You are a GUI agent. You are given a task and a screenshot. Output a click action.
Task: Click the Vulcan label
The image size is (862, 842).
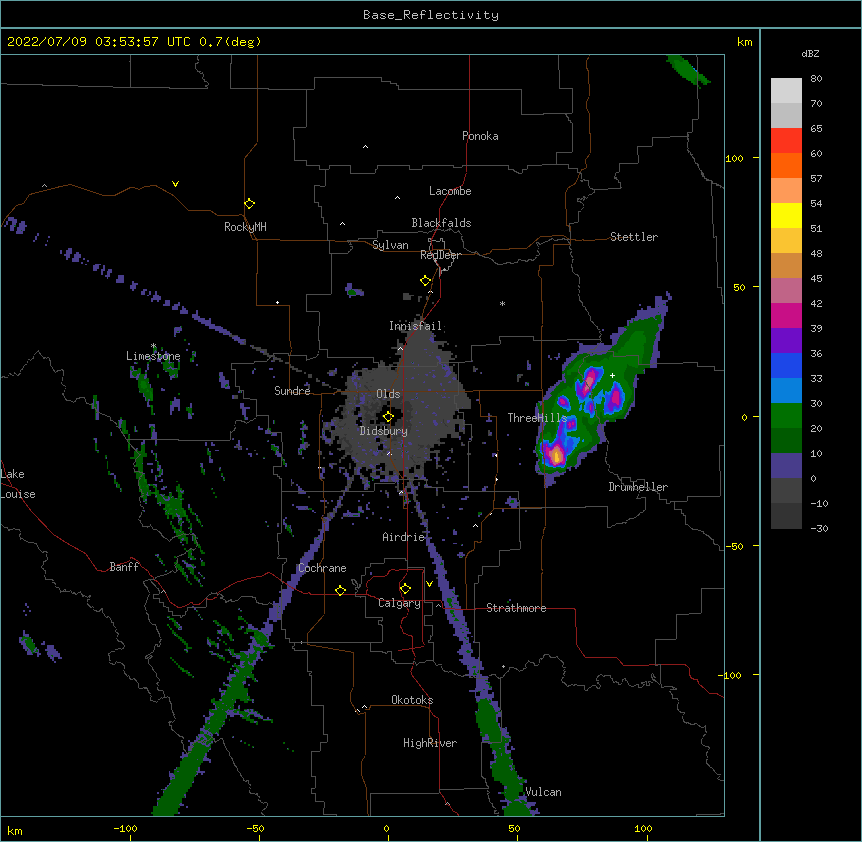543,792
